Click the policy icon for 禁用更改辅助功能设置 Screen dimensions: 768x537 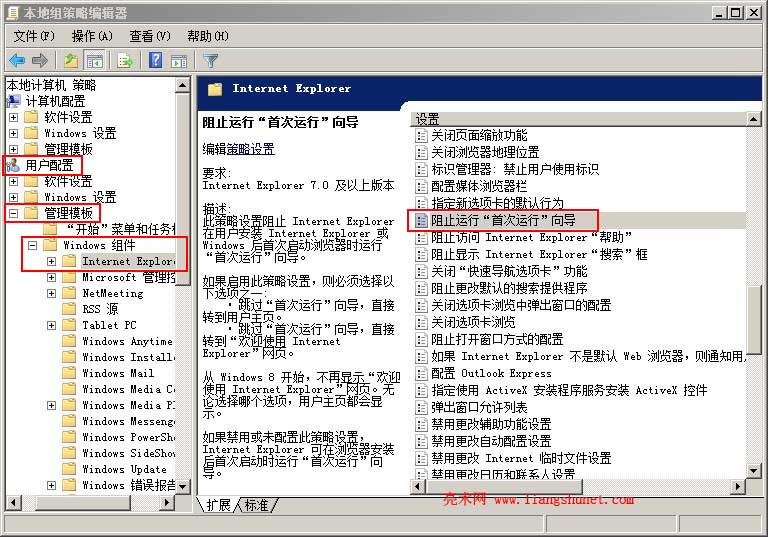pos(421,424)
